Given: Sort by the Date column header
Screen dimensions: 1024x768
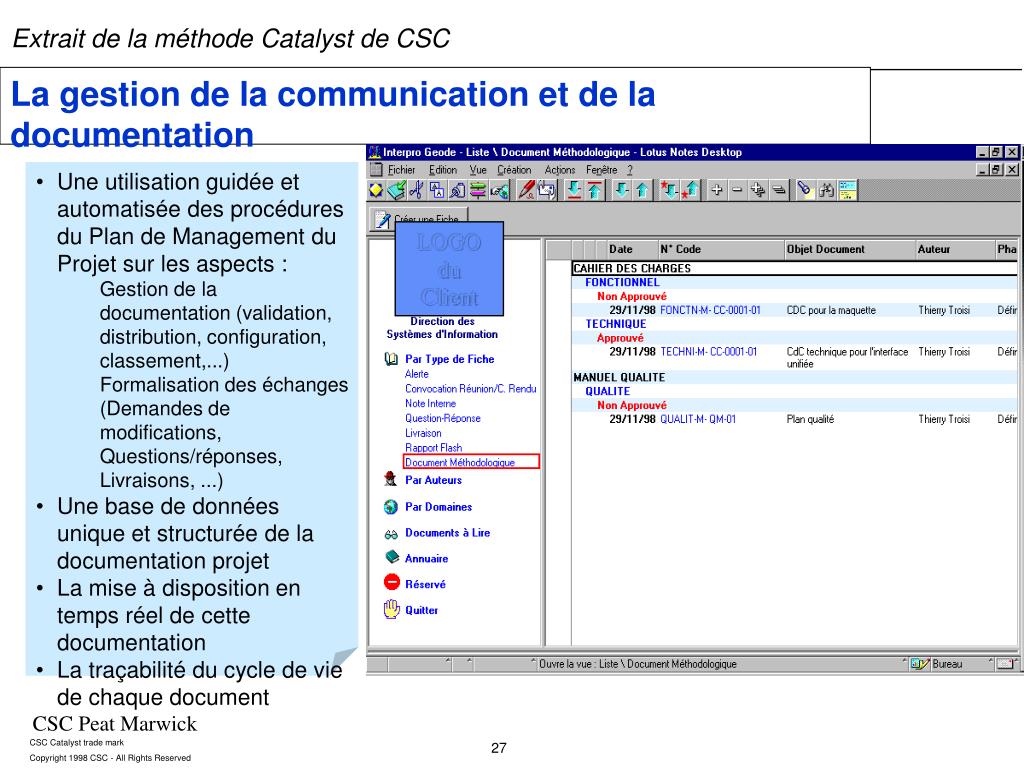Looking at the screenshot, I should (x=632, y=249).
